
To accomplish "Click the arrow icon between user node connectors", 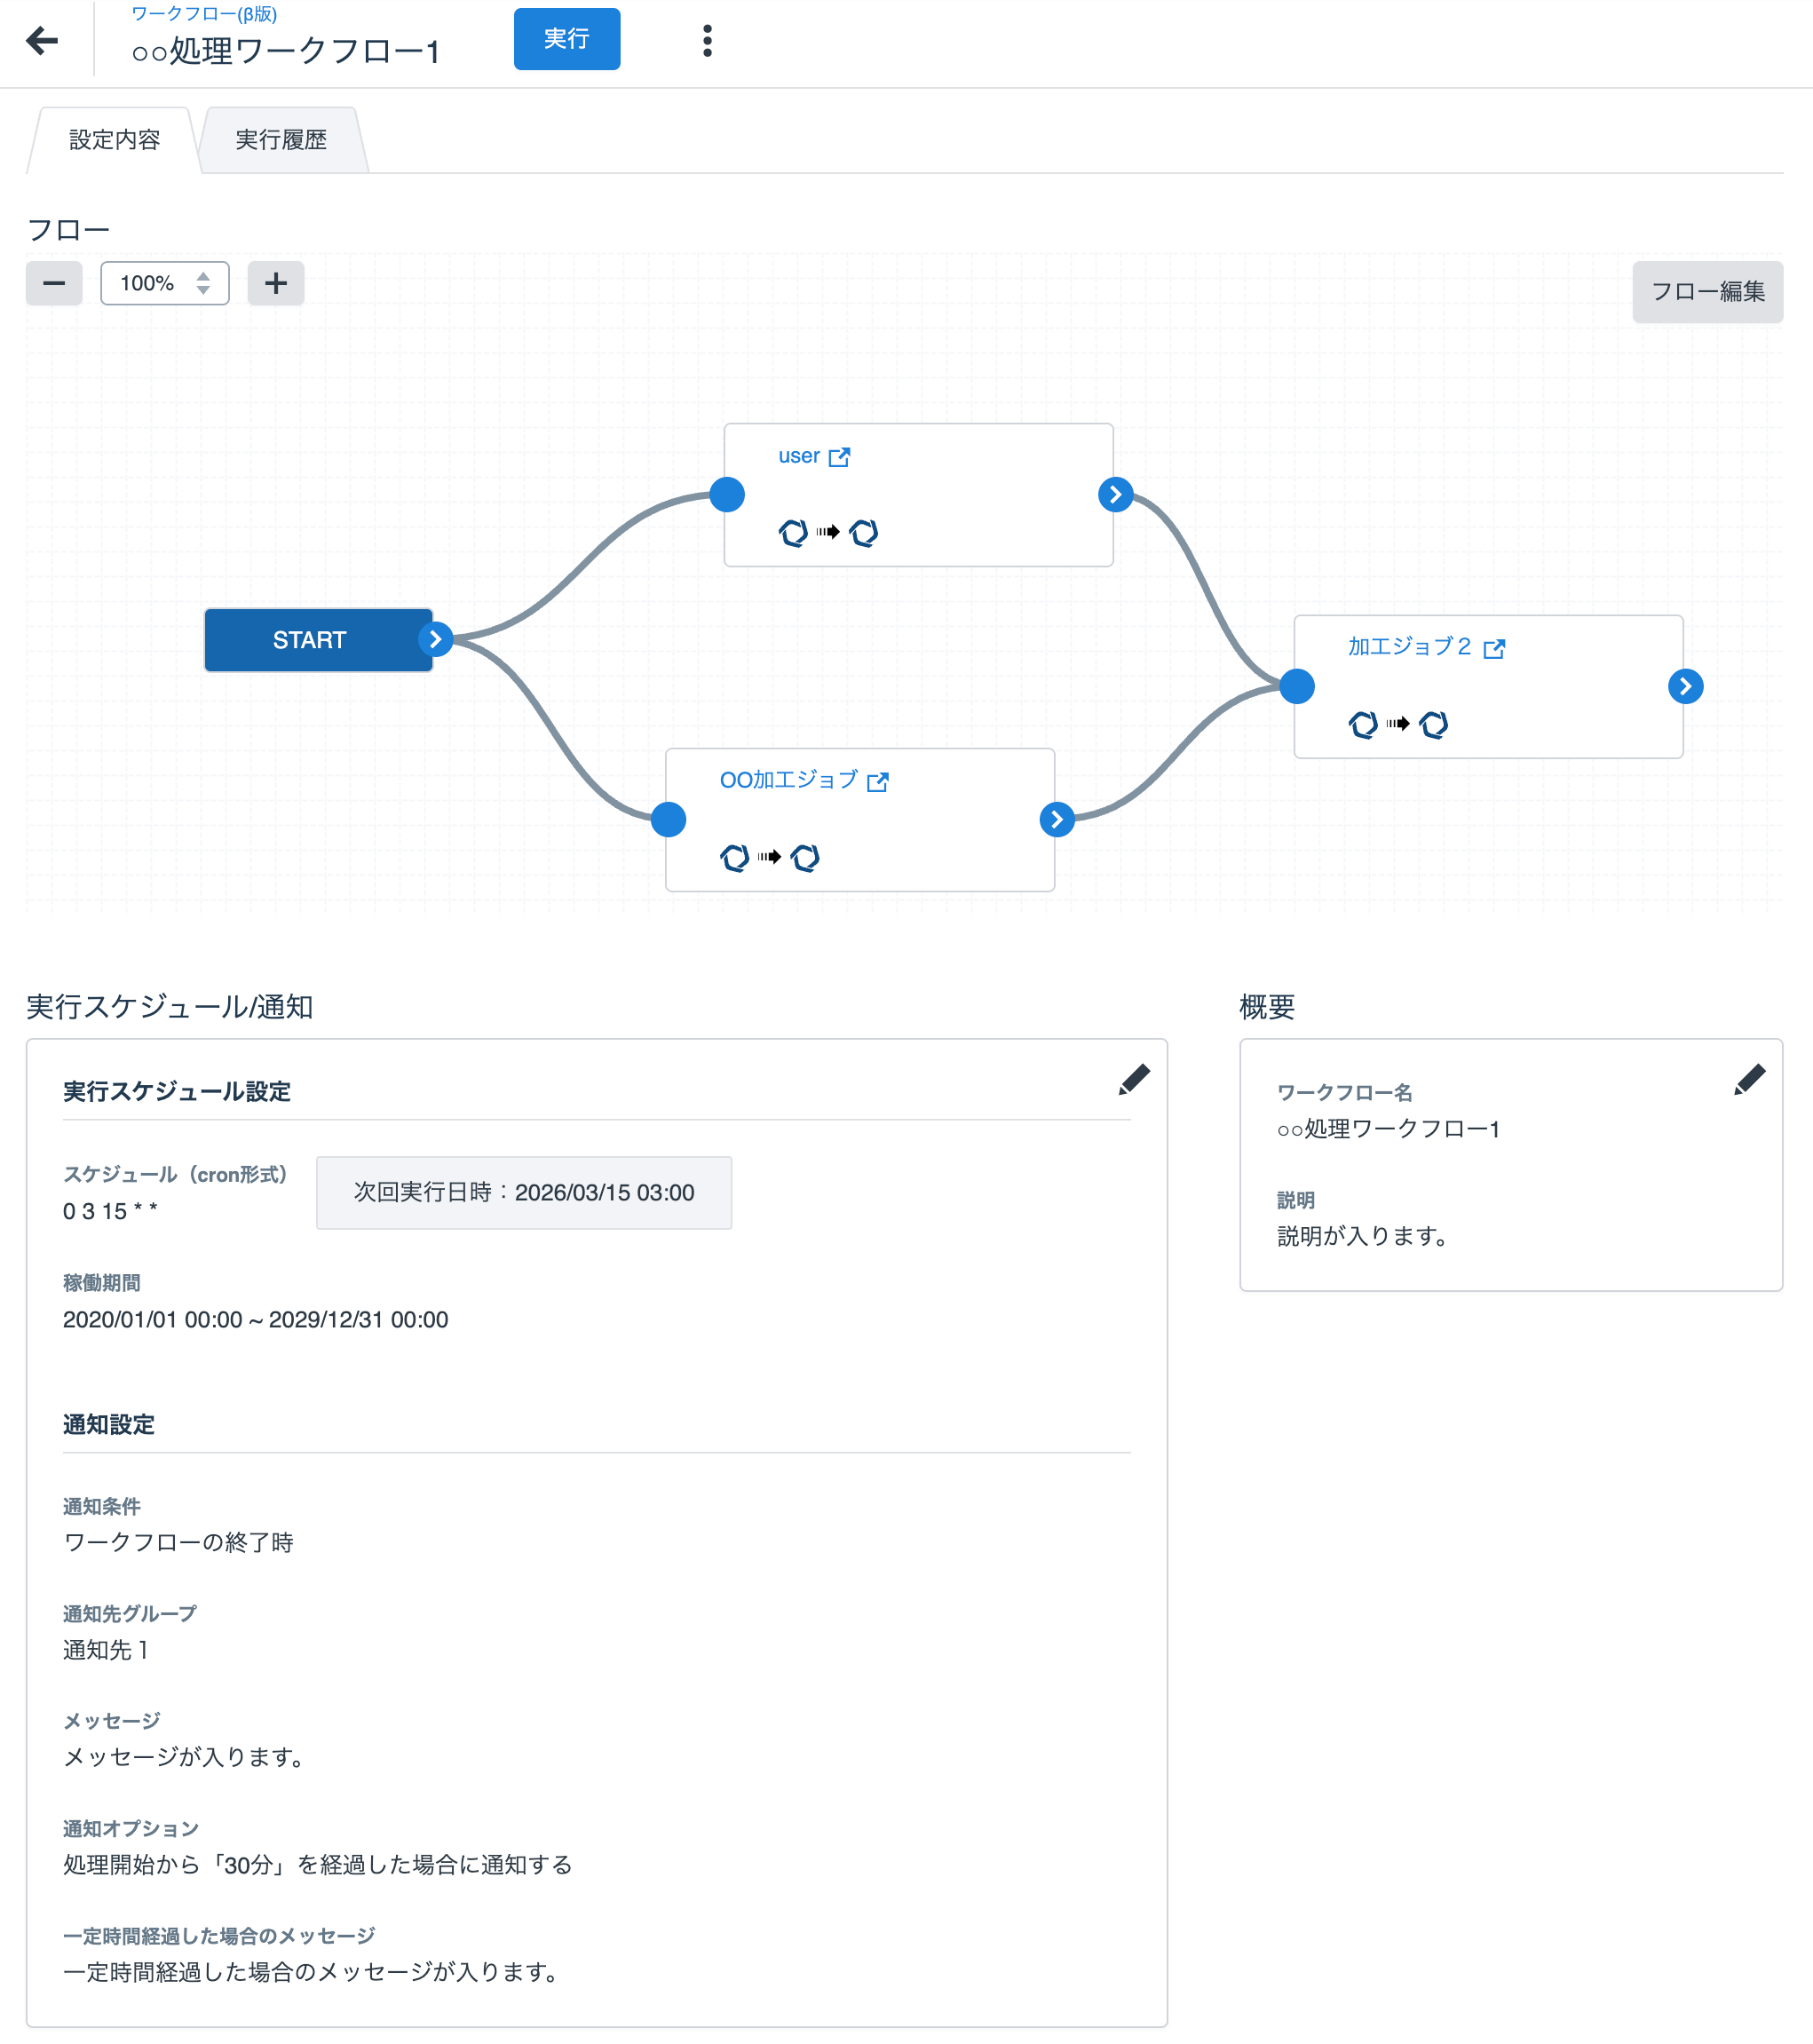I will pos(828,532).
